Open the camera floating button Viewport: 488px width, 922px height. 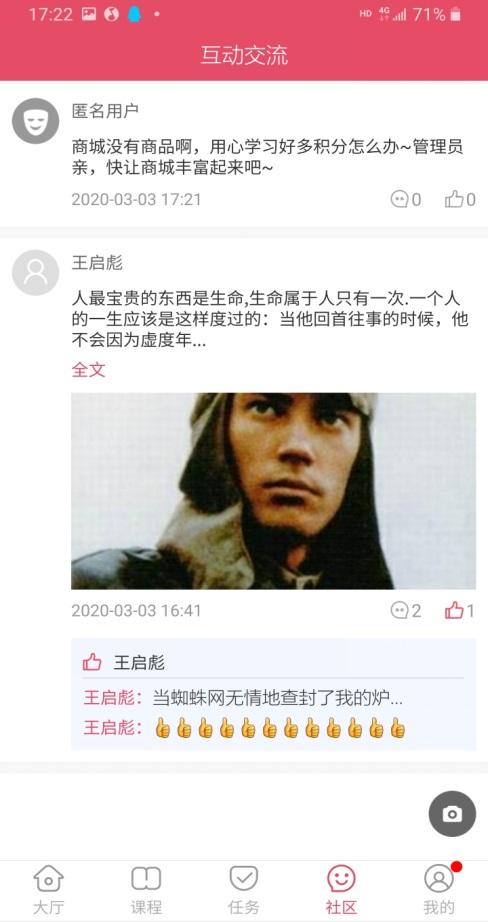coord(452,814)
